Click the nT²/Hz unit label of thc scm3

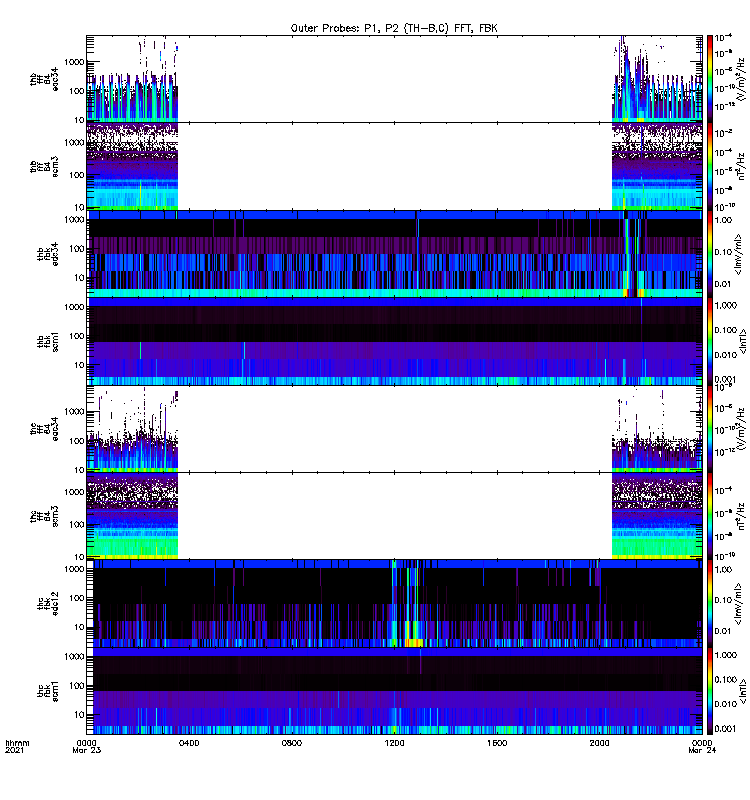[742, 516]
